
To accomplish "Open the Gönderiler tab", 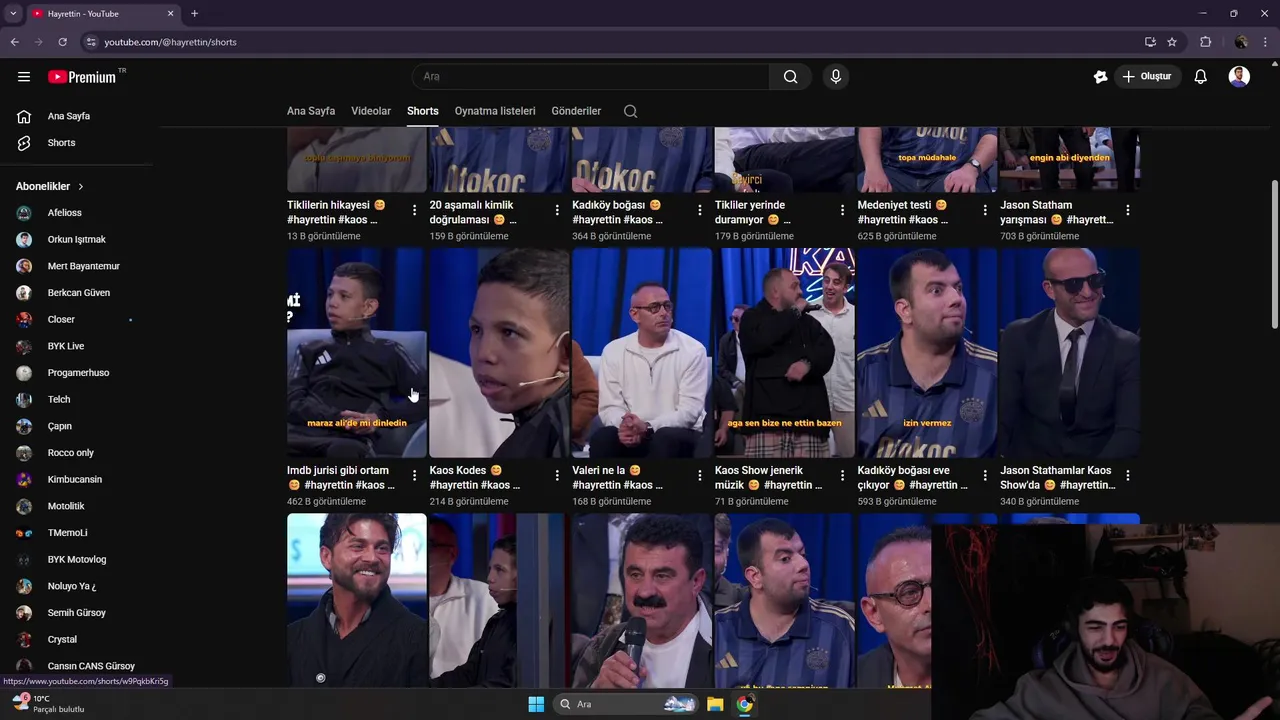I will pyautogui.click(x=576, y=111).
